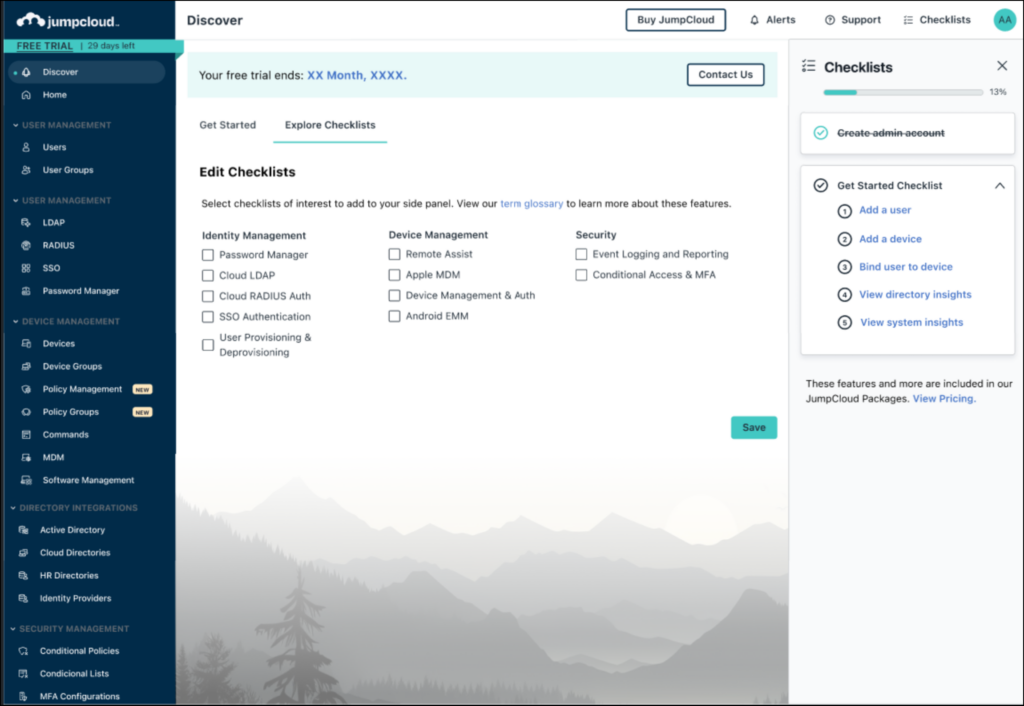The width and height of the screenshot is (1024, 706).
Task: Click the Users icon in sidebar
Action: pos(27,147)
